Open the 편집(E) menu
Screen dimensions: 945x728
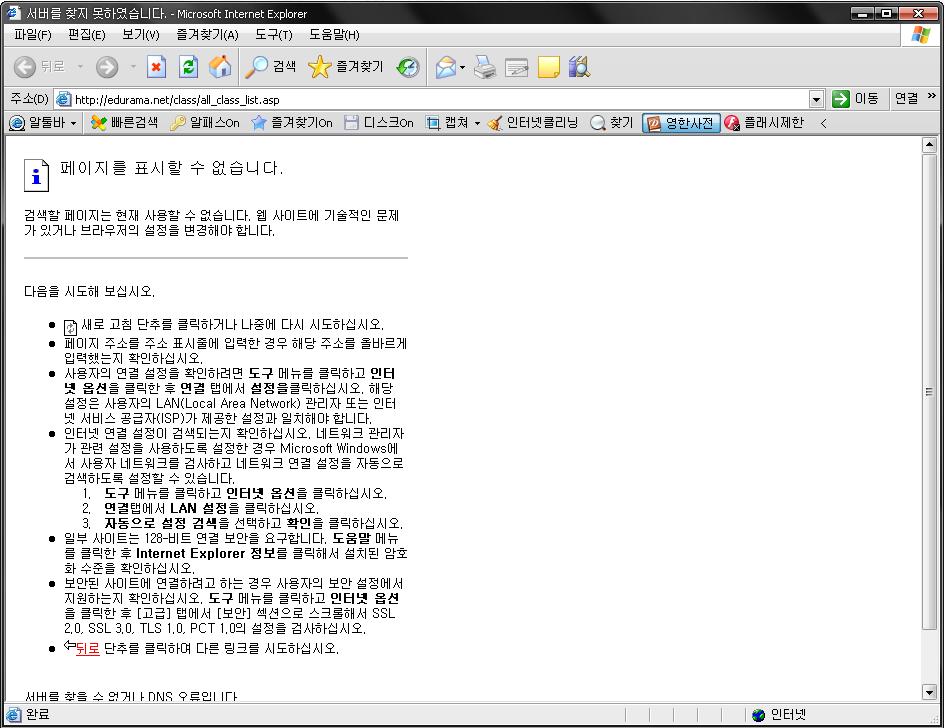click(x=87, y=35)
